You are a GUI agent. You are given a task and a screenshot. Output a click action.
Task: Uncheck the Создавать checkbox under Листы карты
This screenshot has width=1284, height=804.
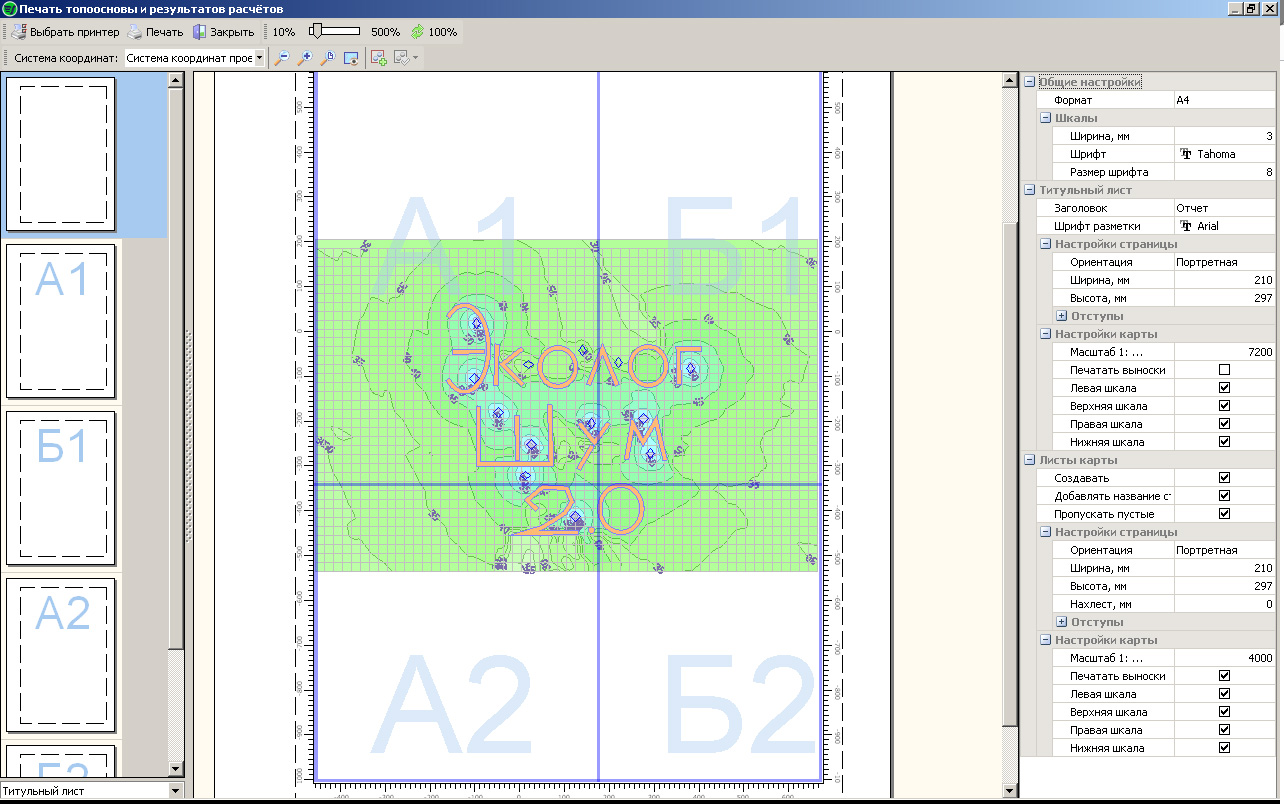pos(1224,478)
